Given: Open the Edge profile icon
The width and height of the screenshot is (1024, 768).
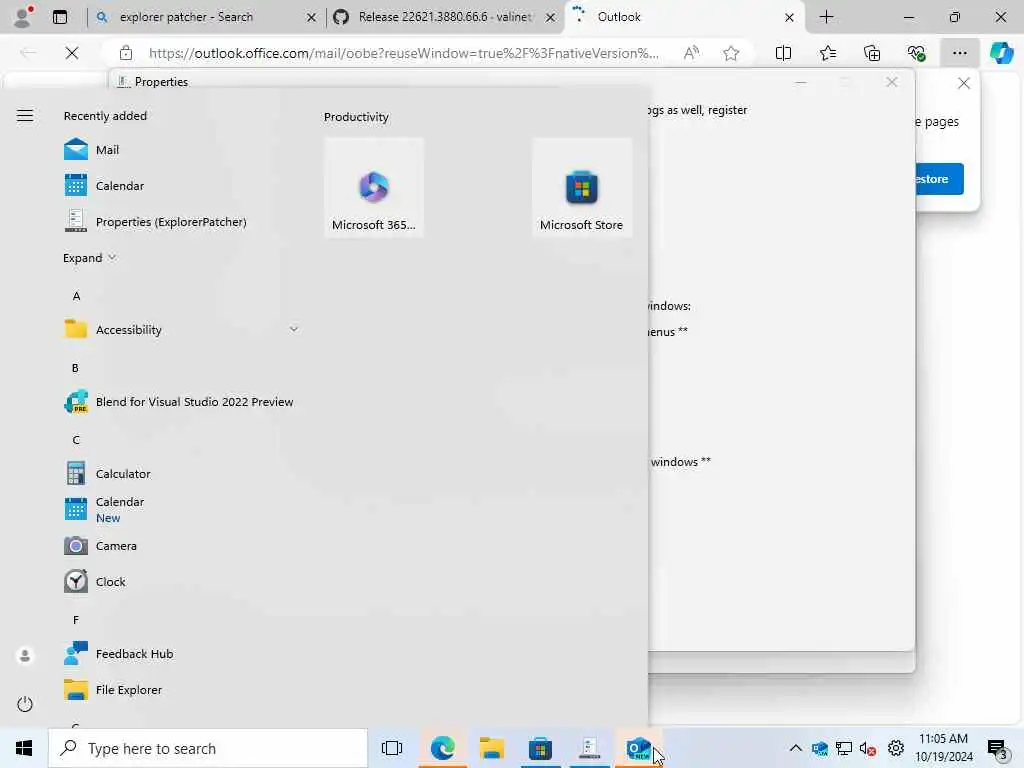Looking at the screenshot, I should 24,16.
